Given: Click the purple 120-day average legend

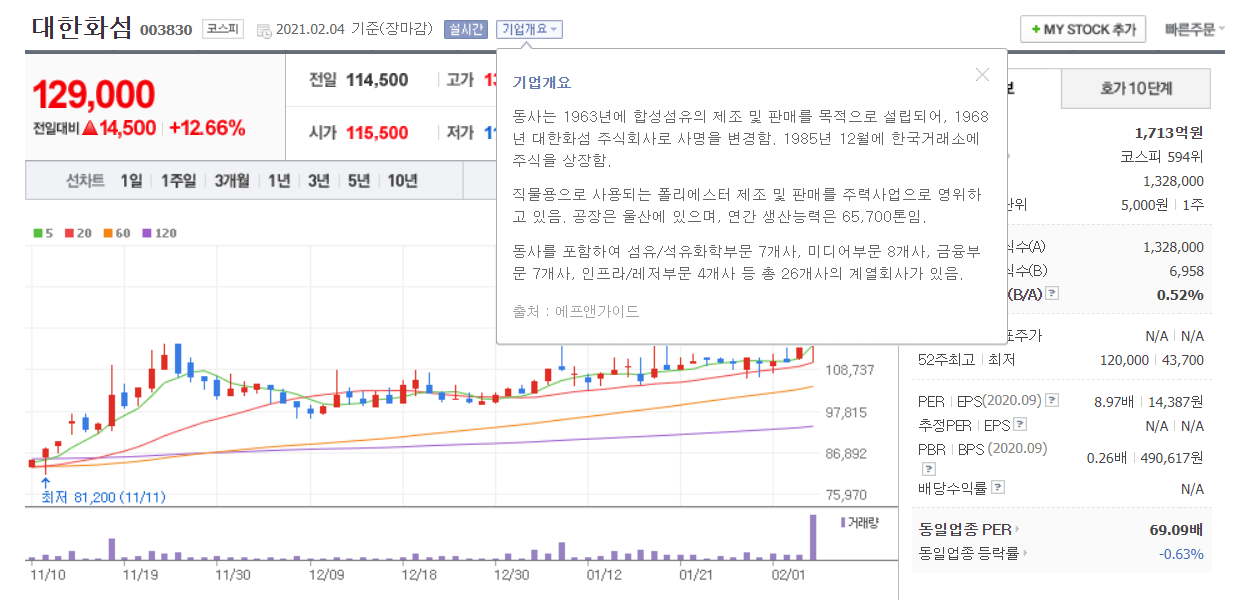Looking at the screenshot, I should [x=159, y=233].
